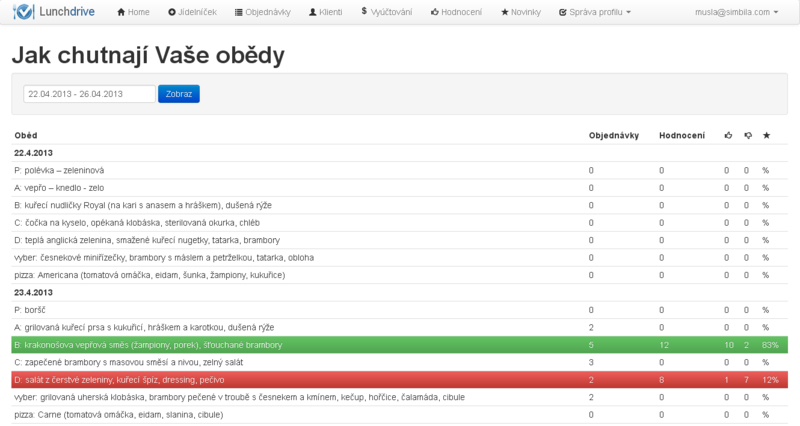
Task: Go to Home in the navbar
Action: 133,12
